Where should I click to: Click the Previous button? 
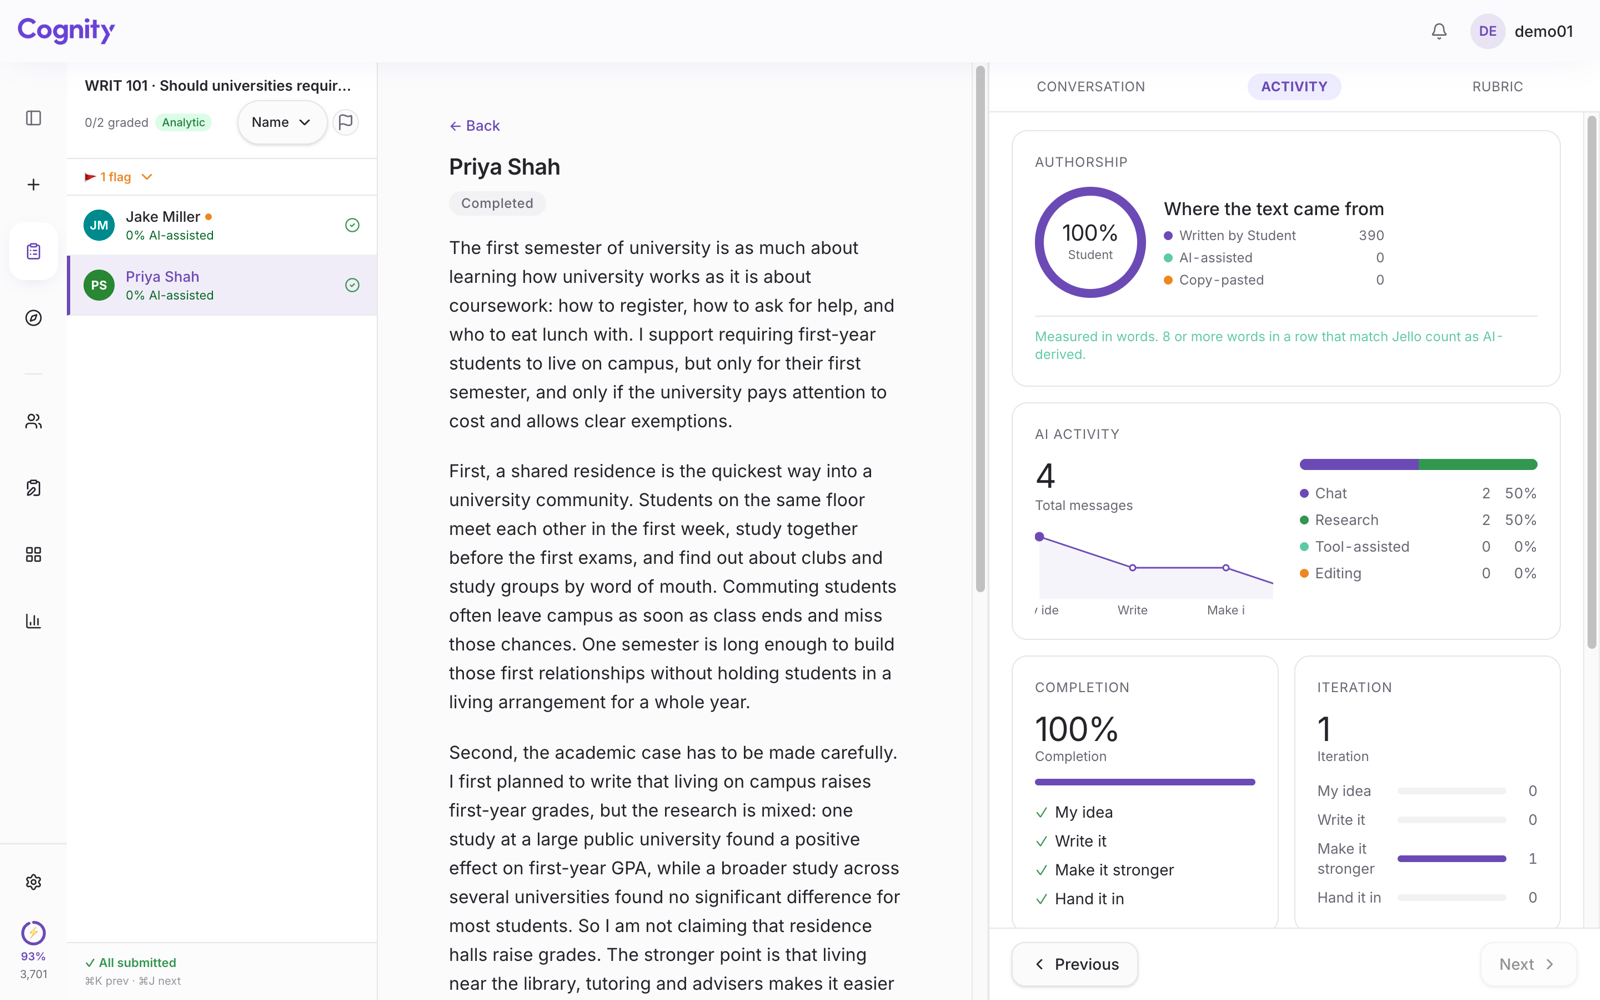tap(1075, 964)
